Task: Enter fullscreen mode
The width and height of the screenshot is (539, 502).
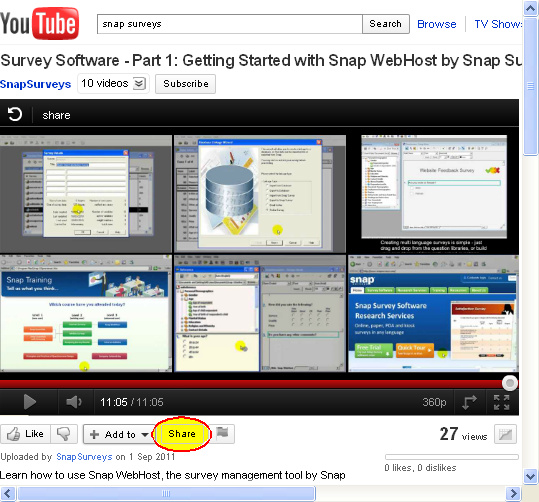Action: coord(501,402)
